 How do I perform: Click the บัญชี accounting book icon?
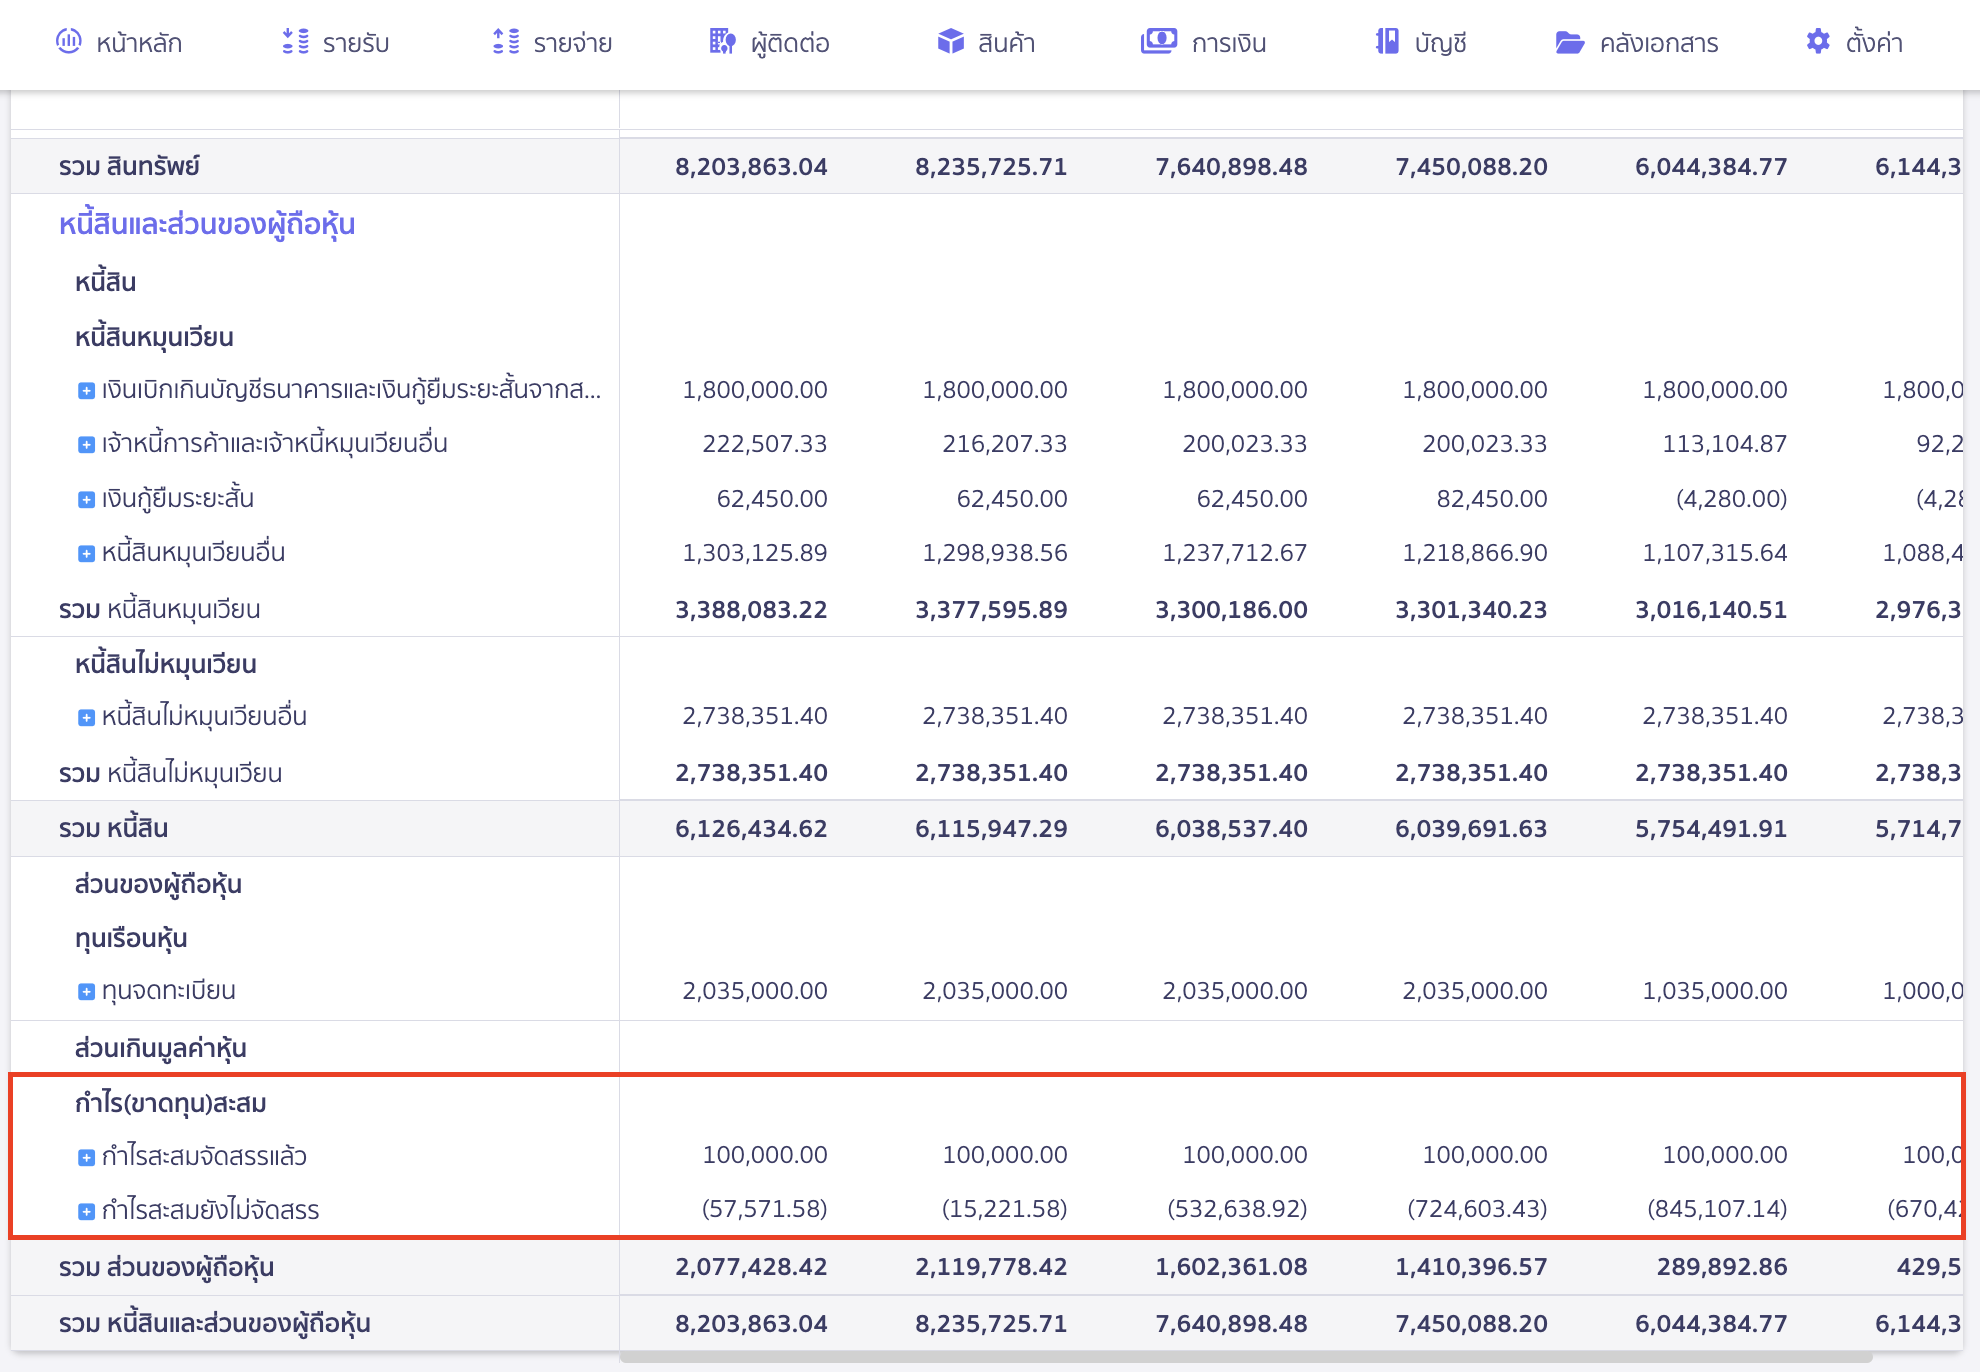coord(1389,42)
